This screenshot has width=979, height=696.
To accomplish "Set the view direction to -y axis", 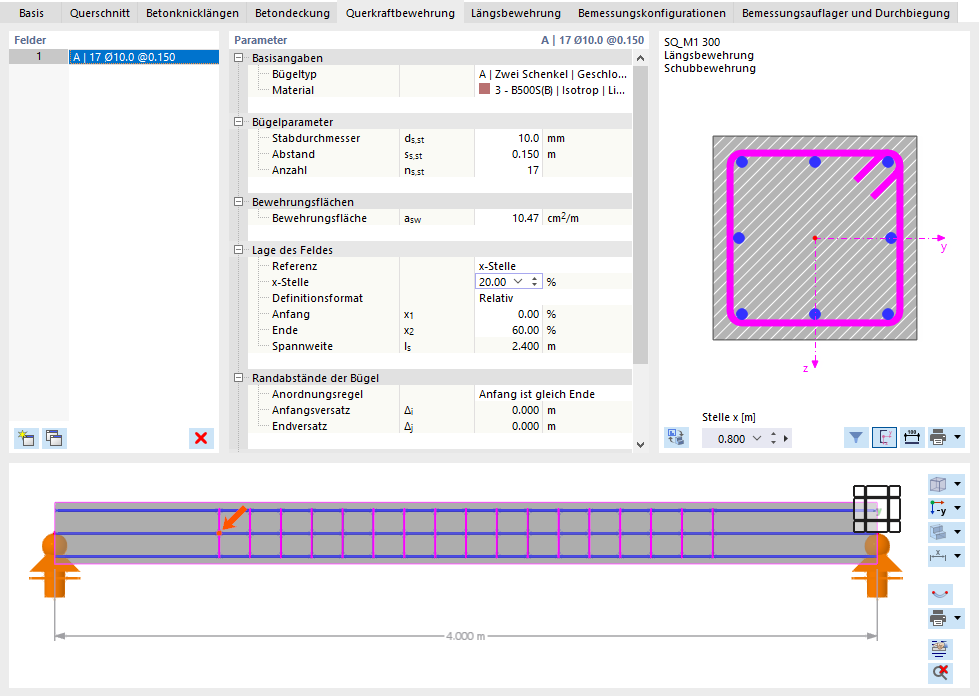I will click(938, 508).
